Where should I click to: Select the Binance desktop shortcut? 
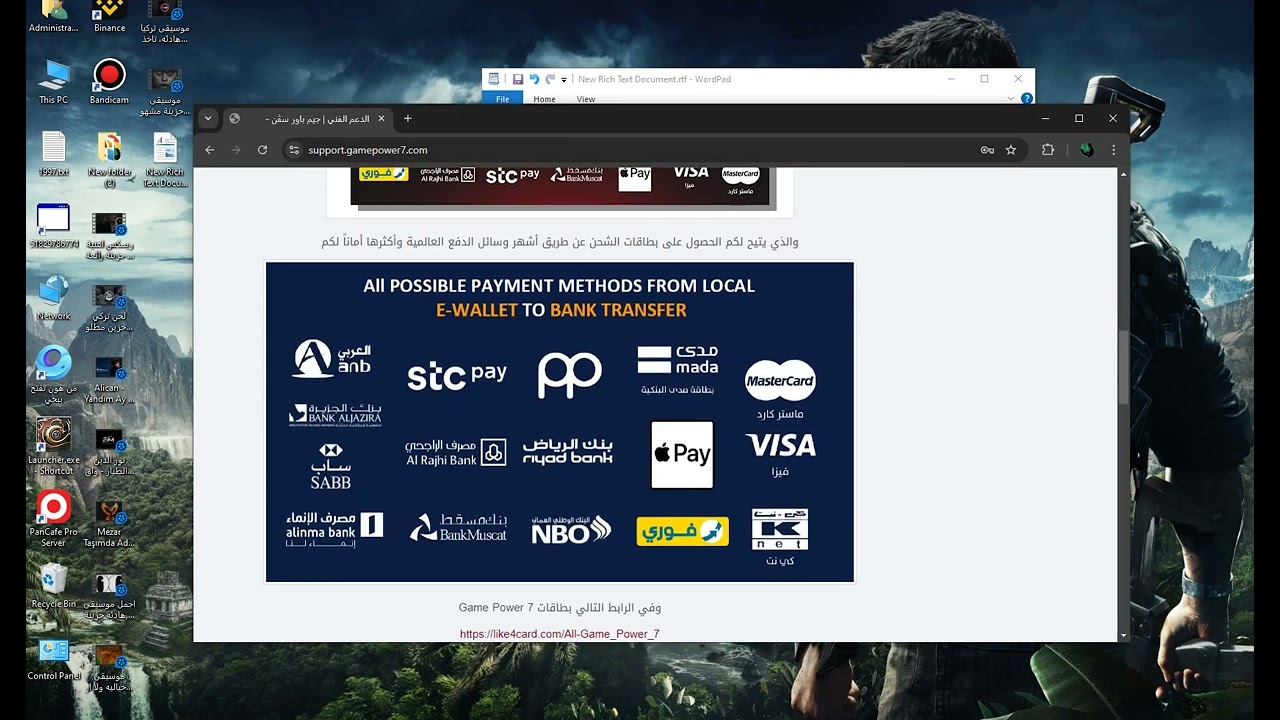tap(109, 17)
